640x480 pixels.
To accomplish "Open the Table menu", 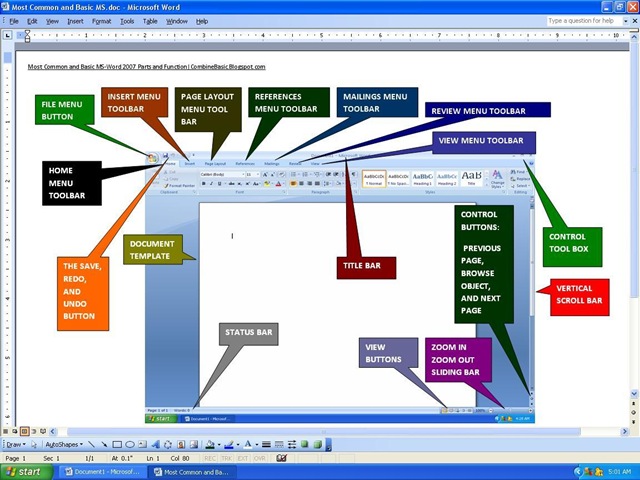I will 150,21.
